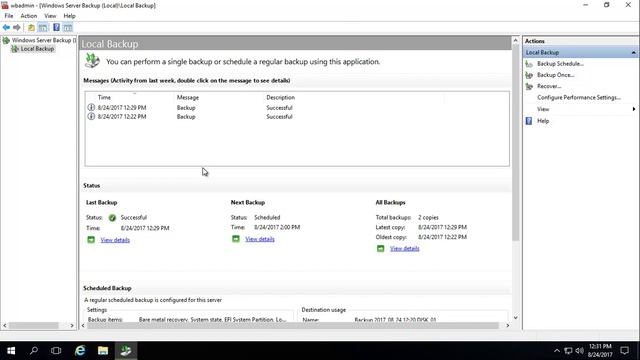Open File Explorer from the taskbar
The image size is (640, 360).
point(103,351)
